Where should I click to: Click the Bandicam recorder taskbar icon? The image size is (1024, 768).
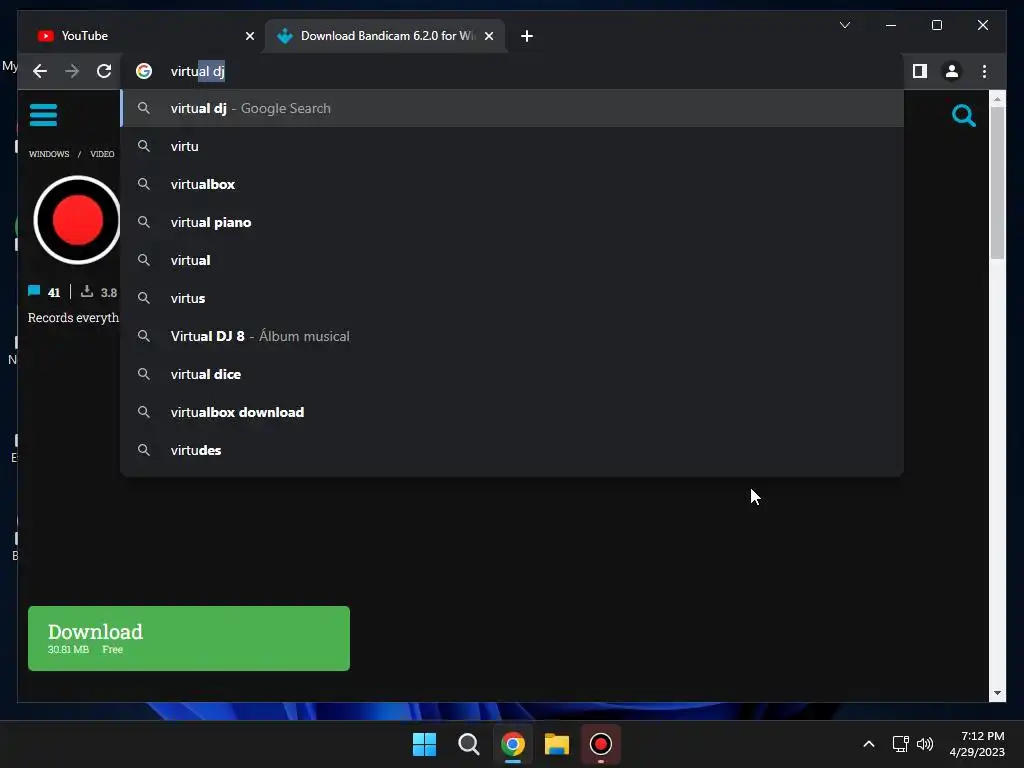coord(601,744)
